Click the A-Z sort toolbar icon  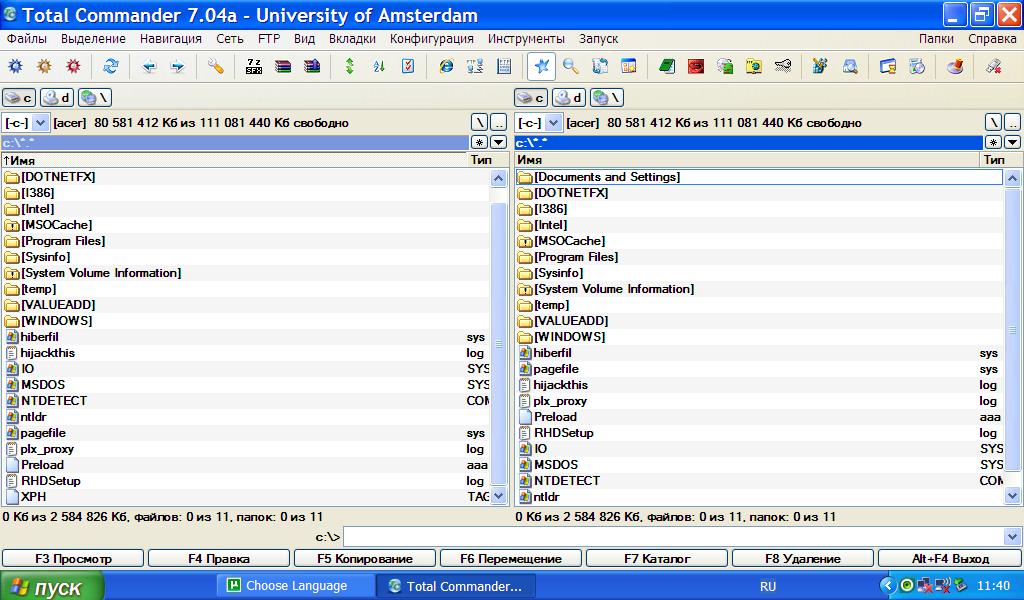click(x=379, y=67)
